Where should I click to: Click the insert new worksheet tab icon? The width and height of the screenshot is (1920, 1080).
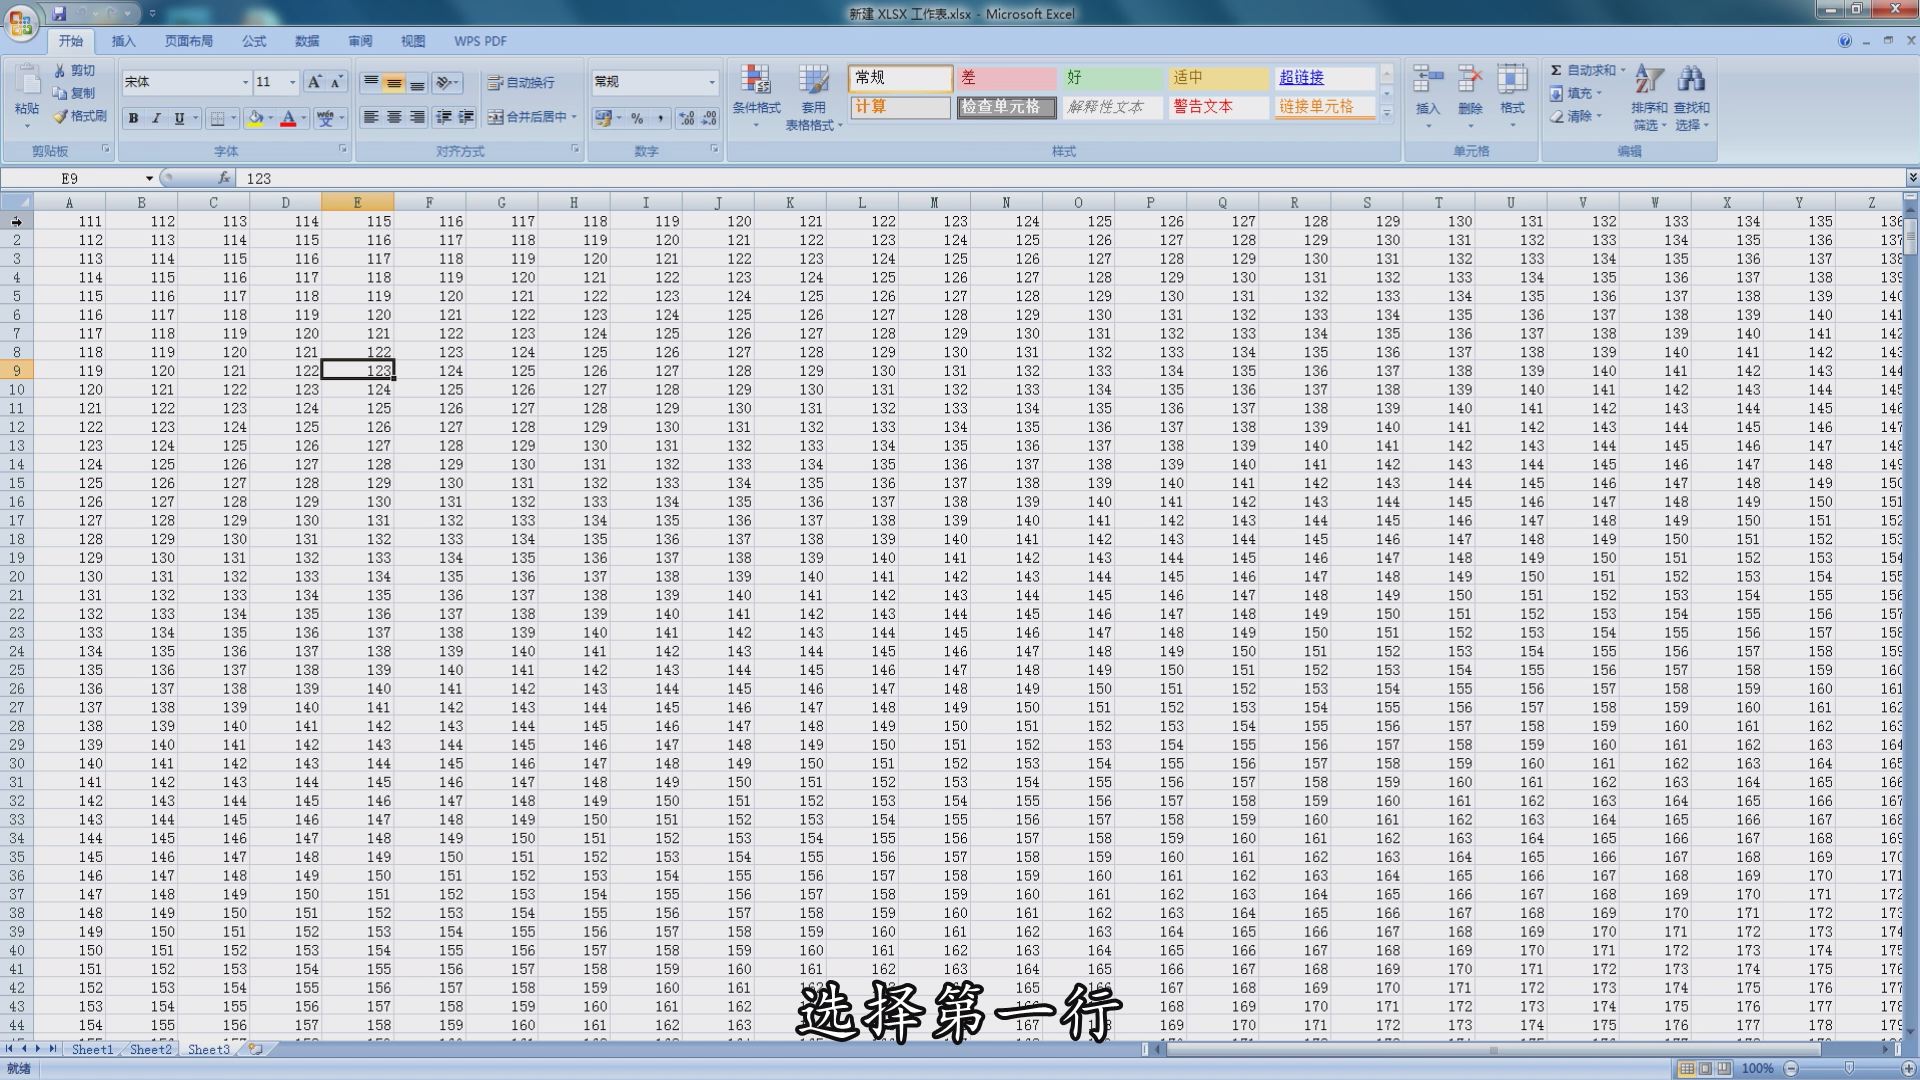coord(256,1049)
